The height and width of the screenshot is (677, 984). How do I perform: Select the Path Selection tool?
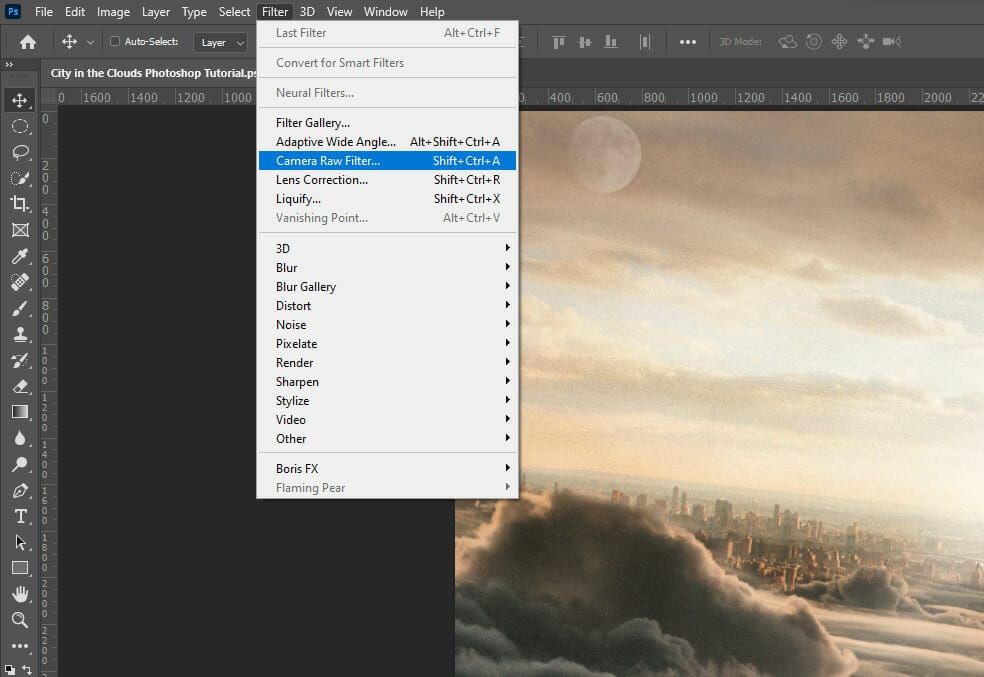tap(19, 542)
